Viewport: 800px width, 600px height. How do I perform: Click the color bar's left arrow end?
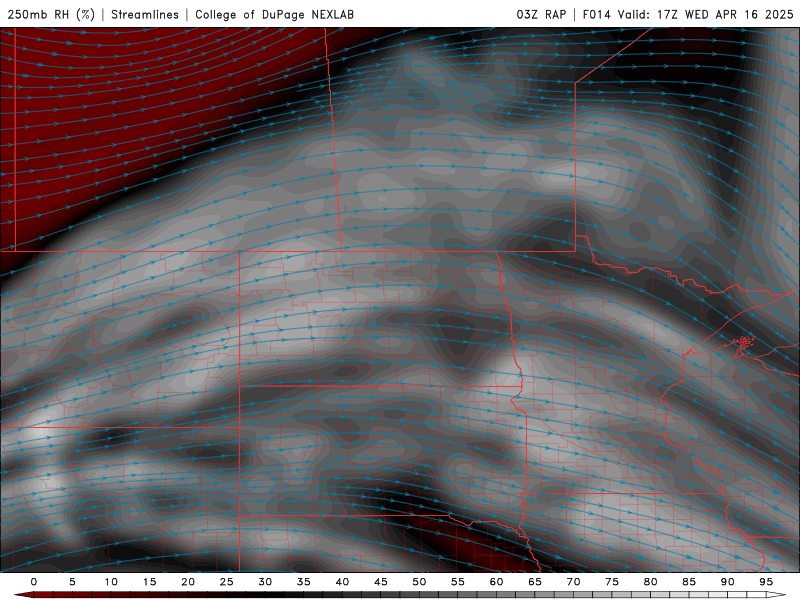(23, 595)
